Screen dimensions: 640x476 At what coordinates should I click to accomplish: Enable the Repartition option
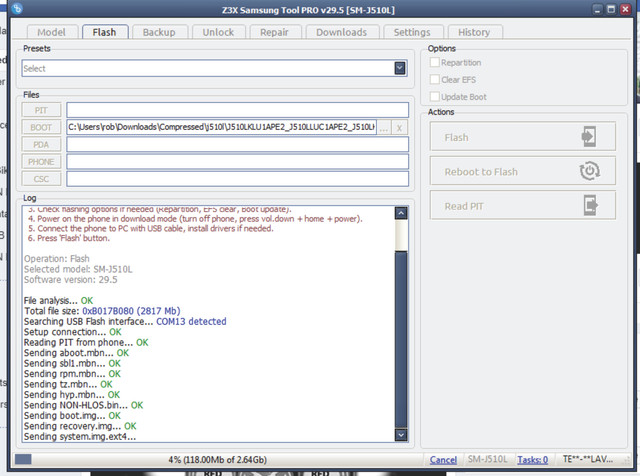coord(435,62)
